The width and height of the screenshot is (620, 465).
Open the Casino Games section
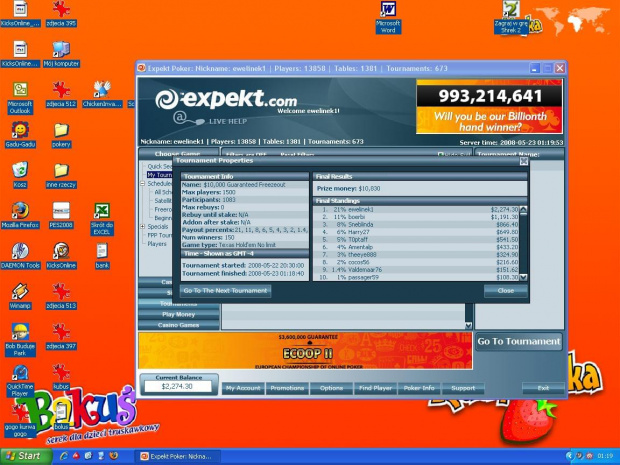[179, 325]
